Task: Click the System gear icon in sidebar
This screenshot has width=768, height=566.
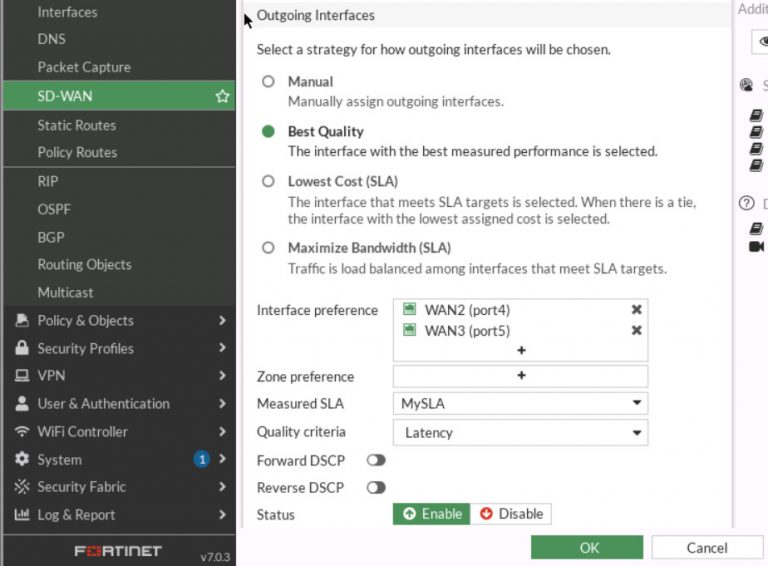Action: pos(21,459)
